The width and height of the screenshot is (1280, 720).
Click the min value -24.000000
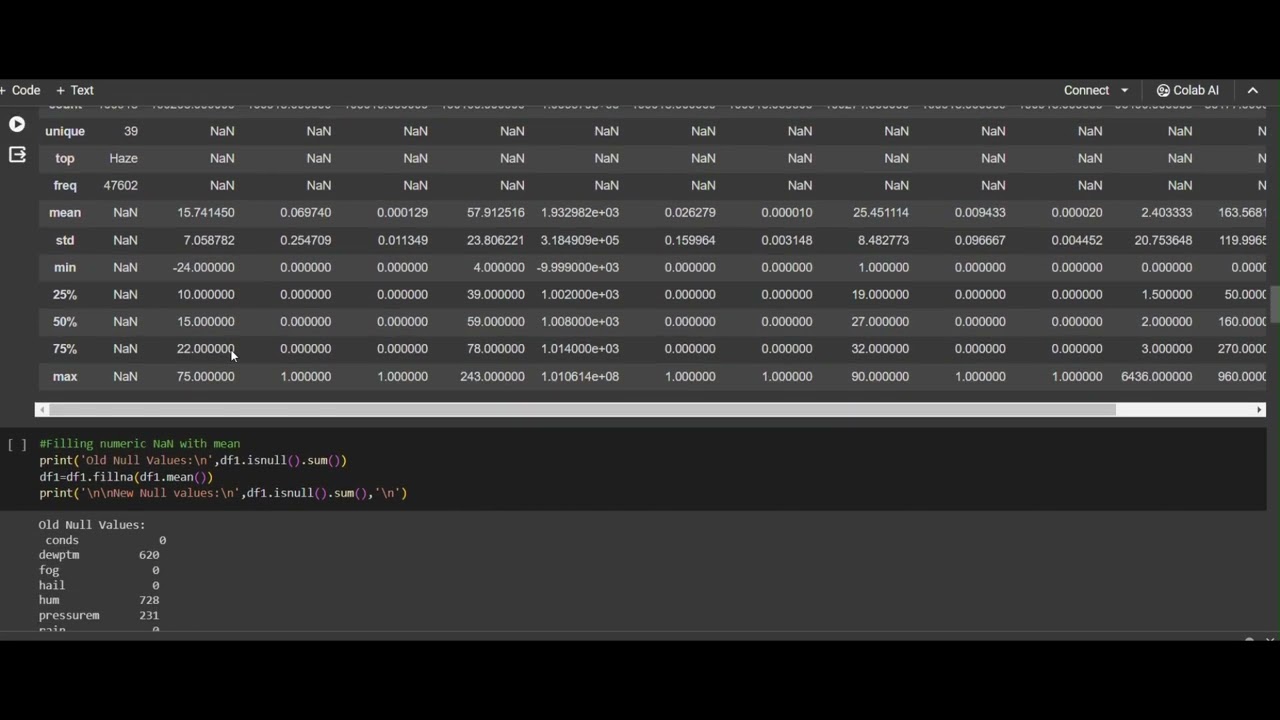(203, 267)
